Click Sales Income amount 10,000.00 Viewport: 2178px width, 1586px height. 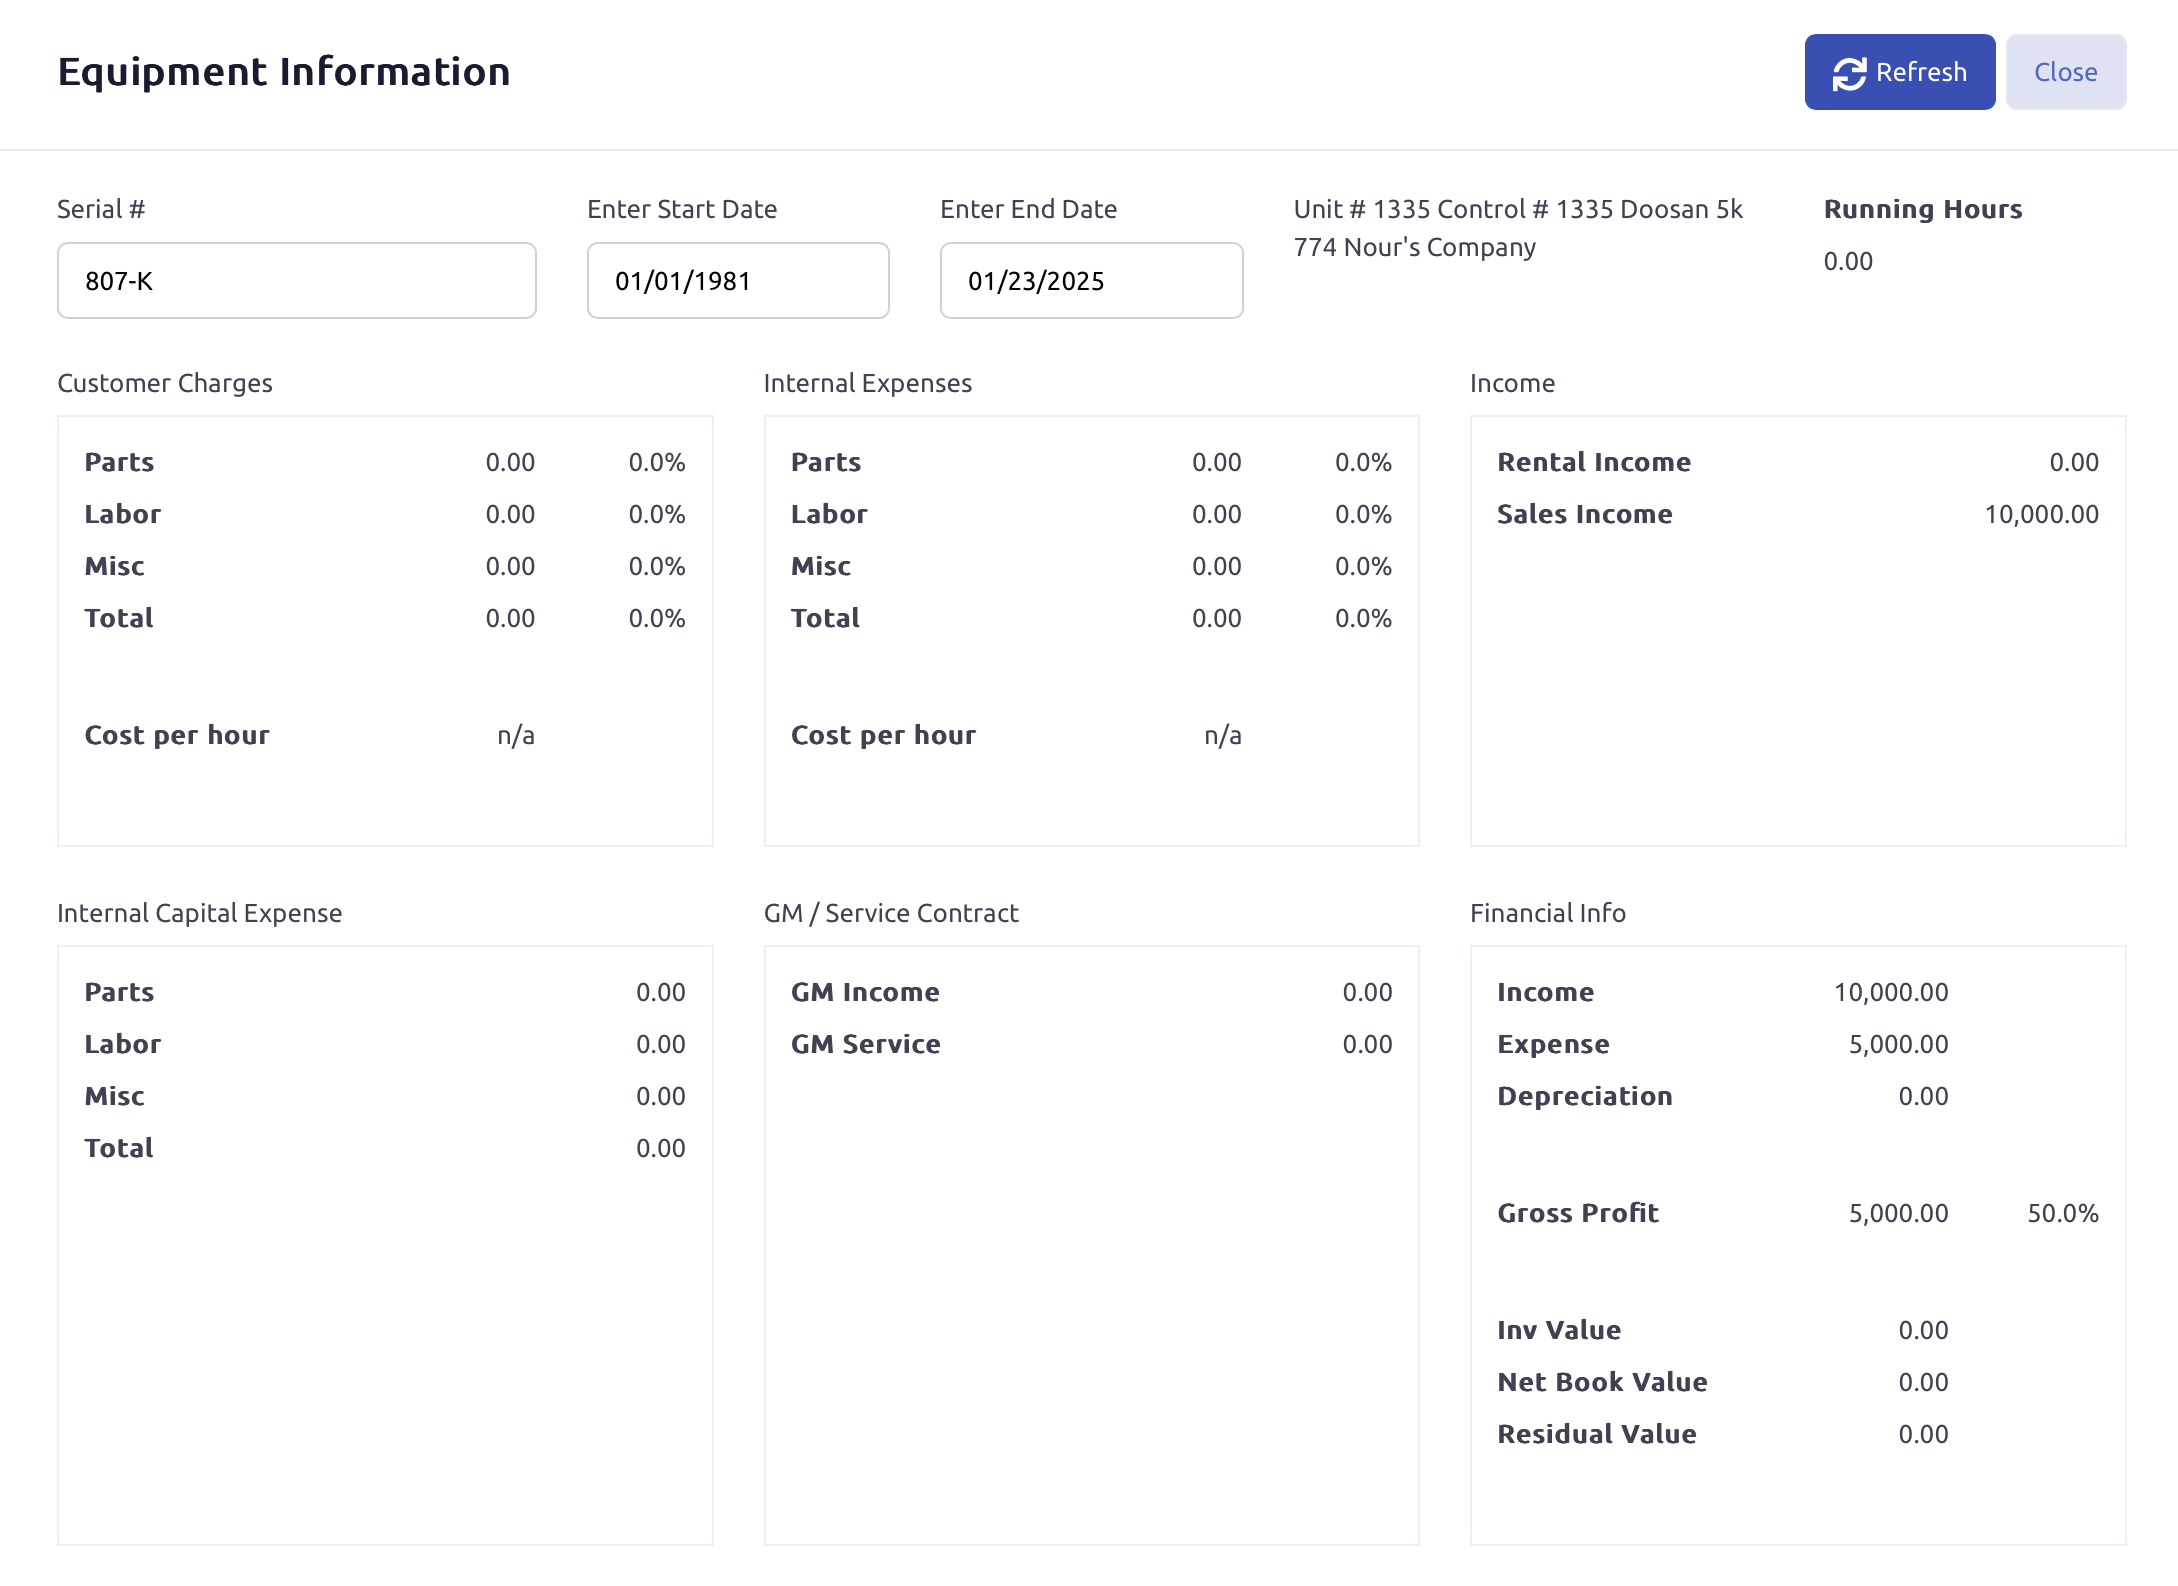click(2040, 515)
